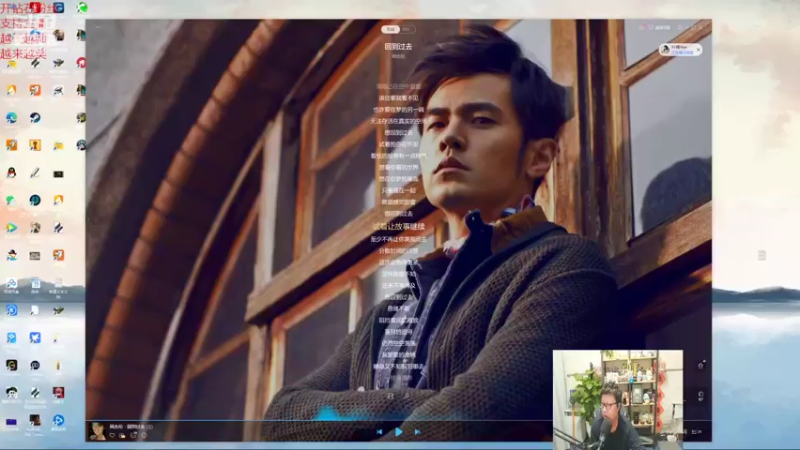Open the green circular icon in desktop's top row
Viewport: 800px width, 450px height.
click(82, 7)
